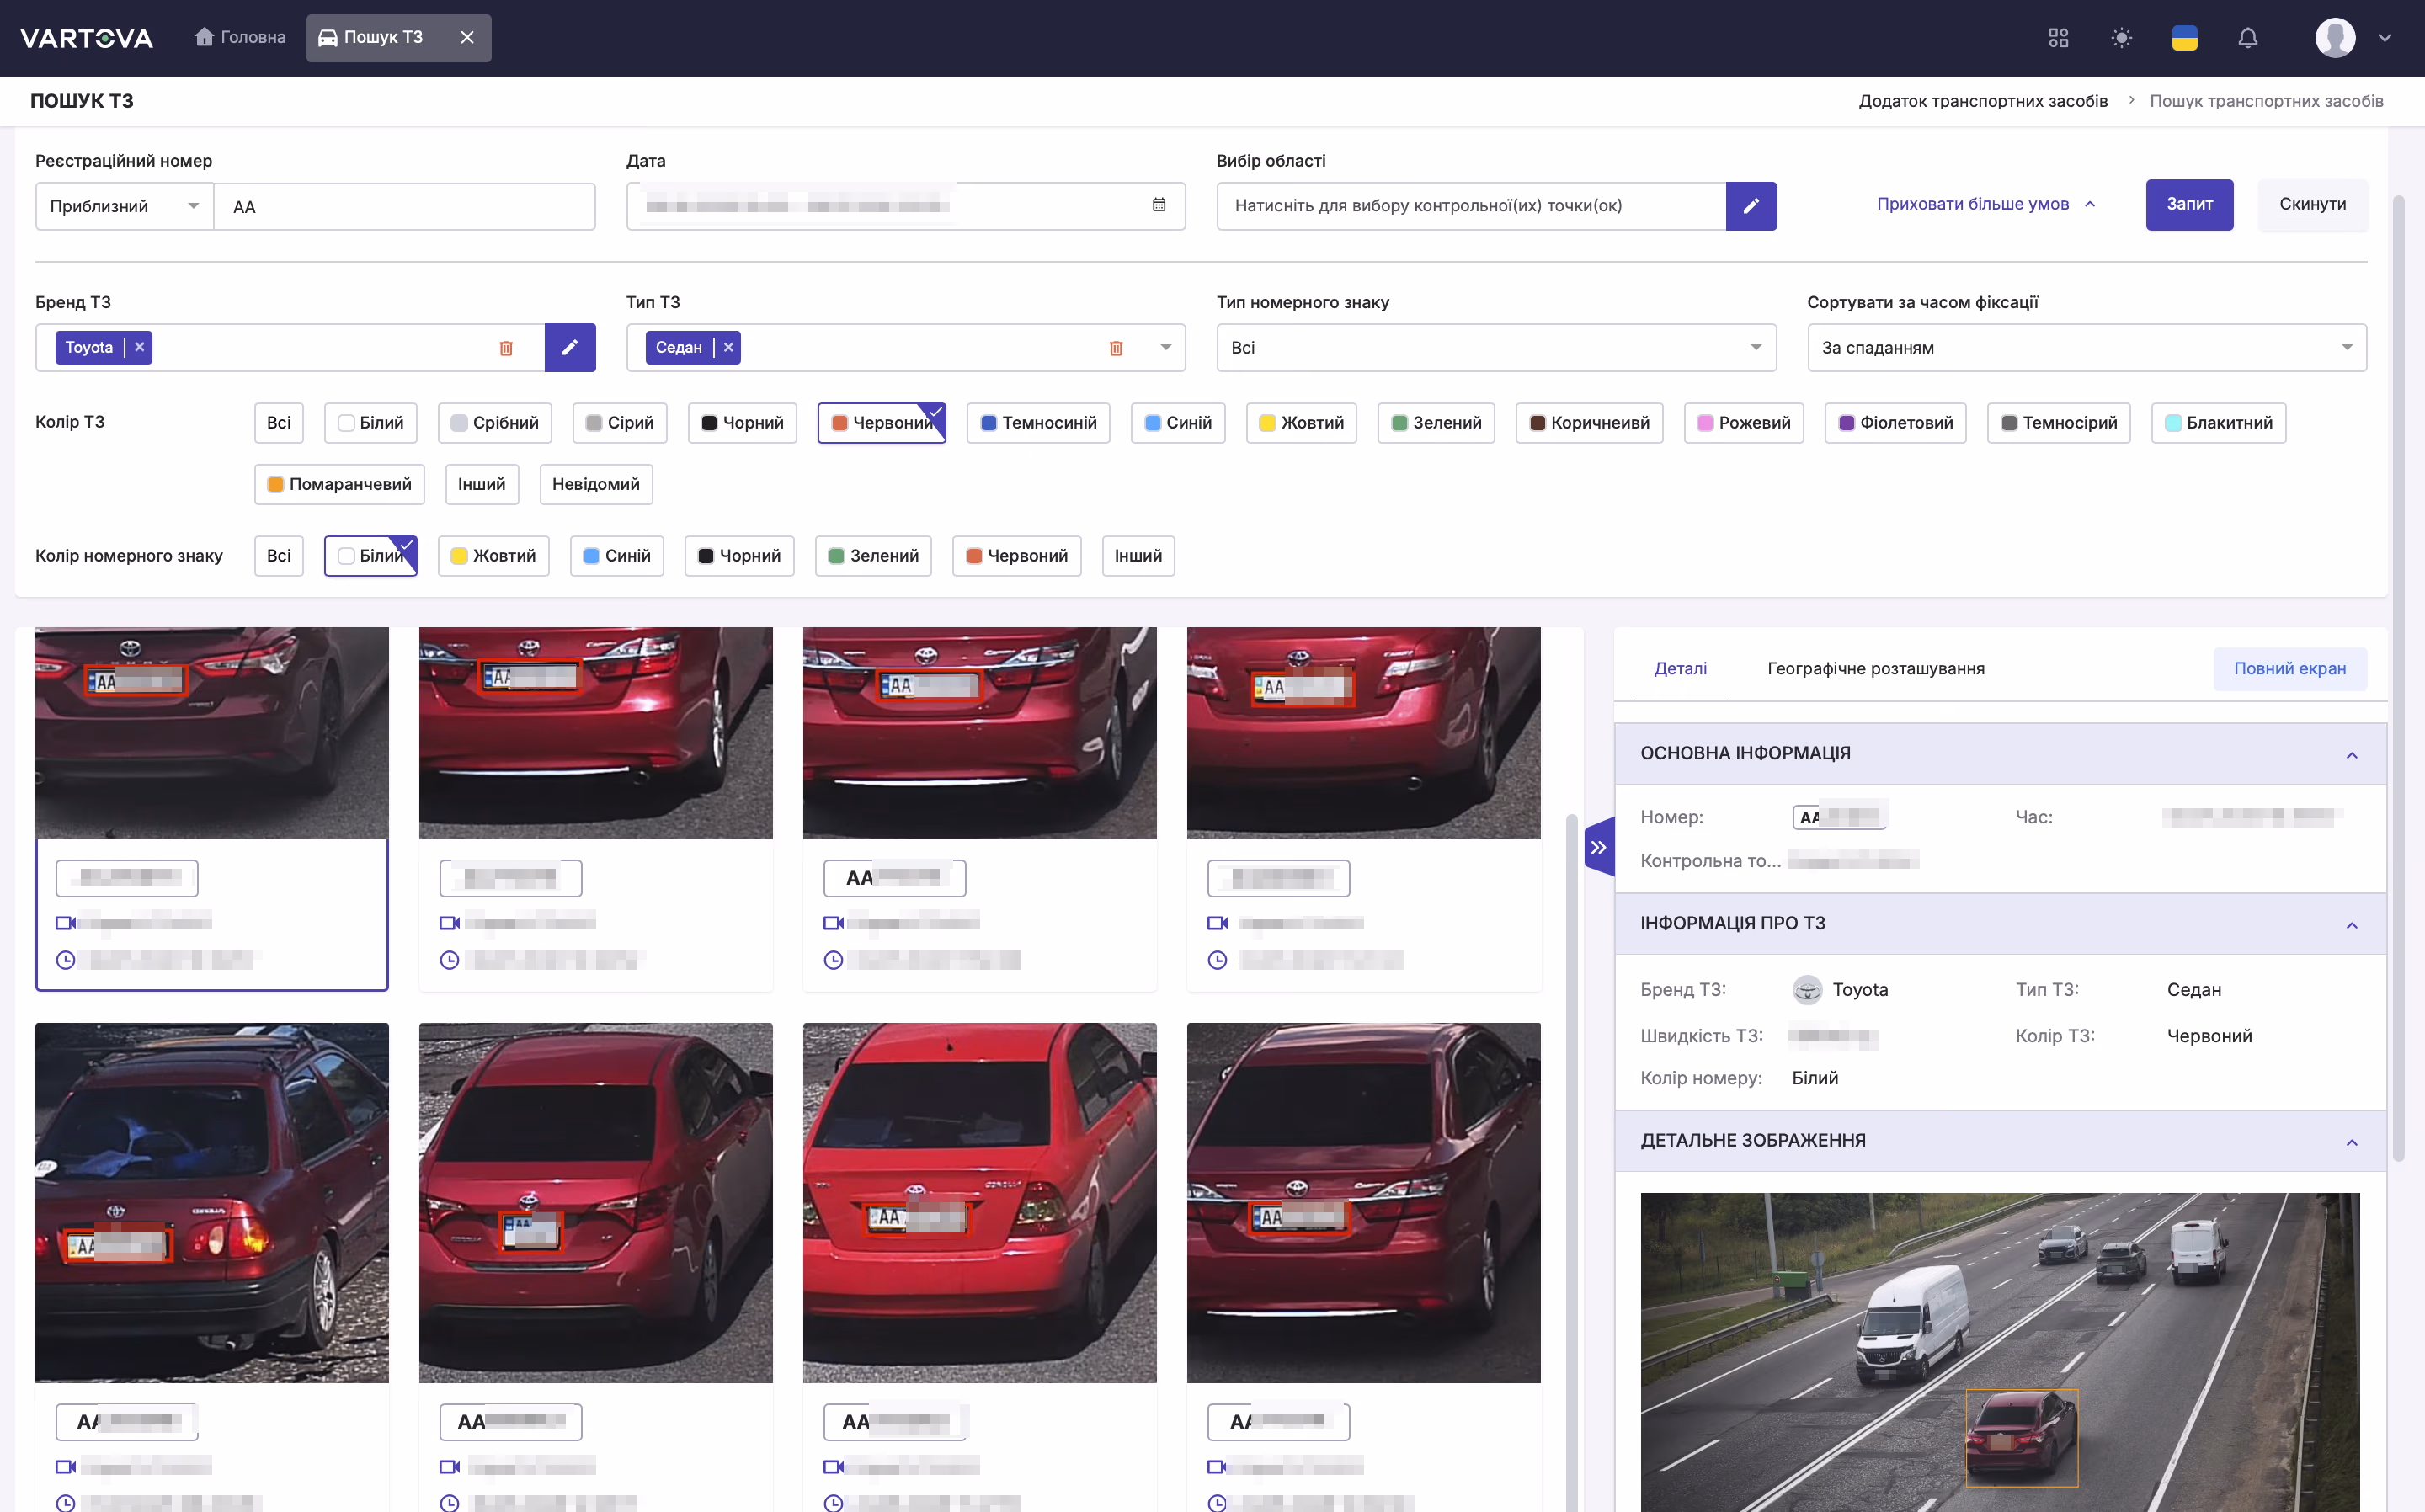
Task: Open the Приблизний match type dropdown
Action: click(124, 206)
